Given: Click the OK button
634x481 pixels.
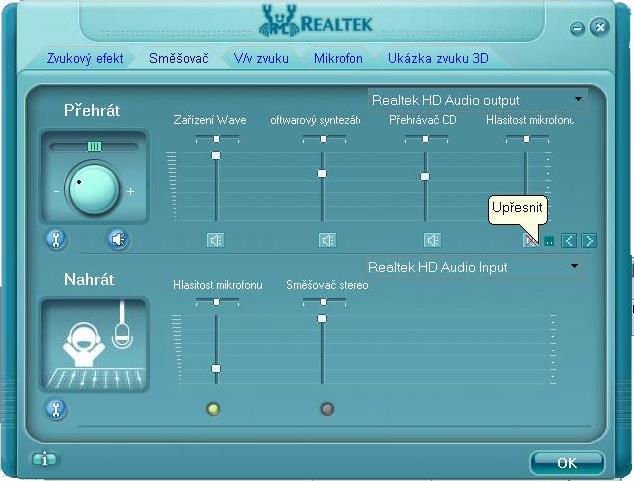Looking at the screenshot, I should 567,462.
